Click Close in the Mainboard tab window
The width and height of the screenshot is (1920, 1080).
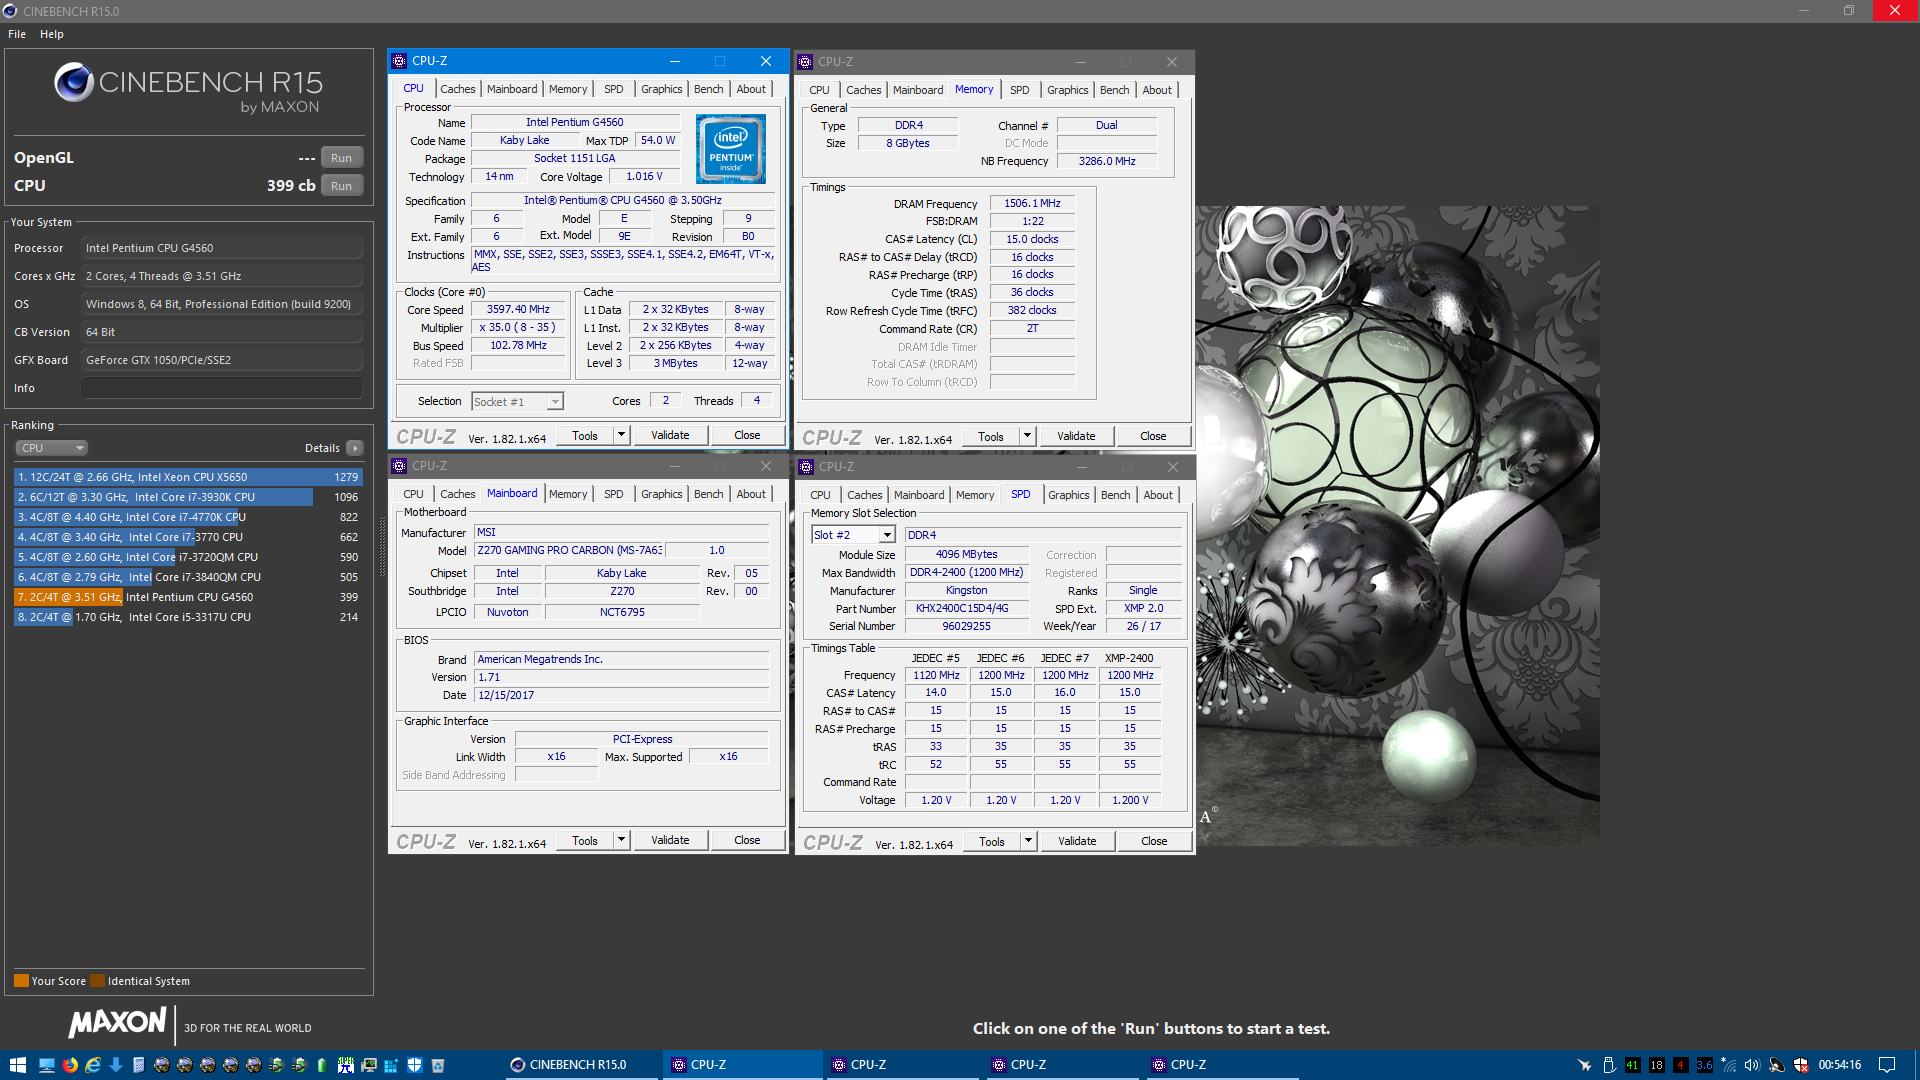click(747, 840)
